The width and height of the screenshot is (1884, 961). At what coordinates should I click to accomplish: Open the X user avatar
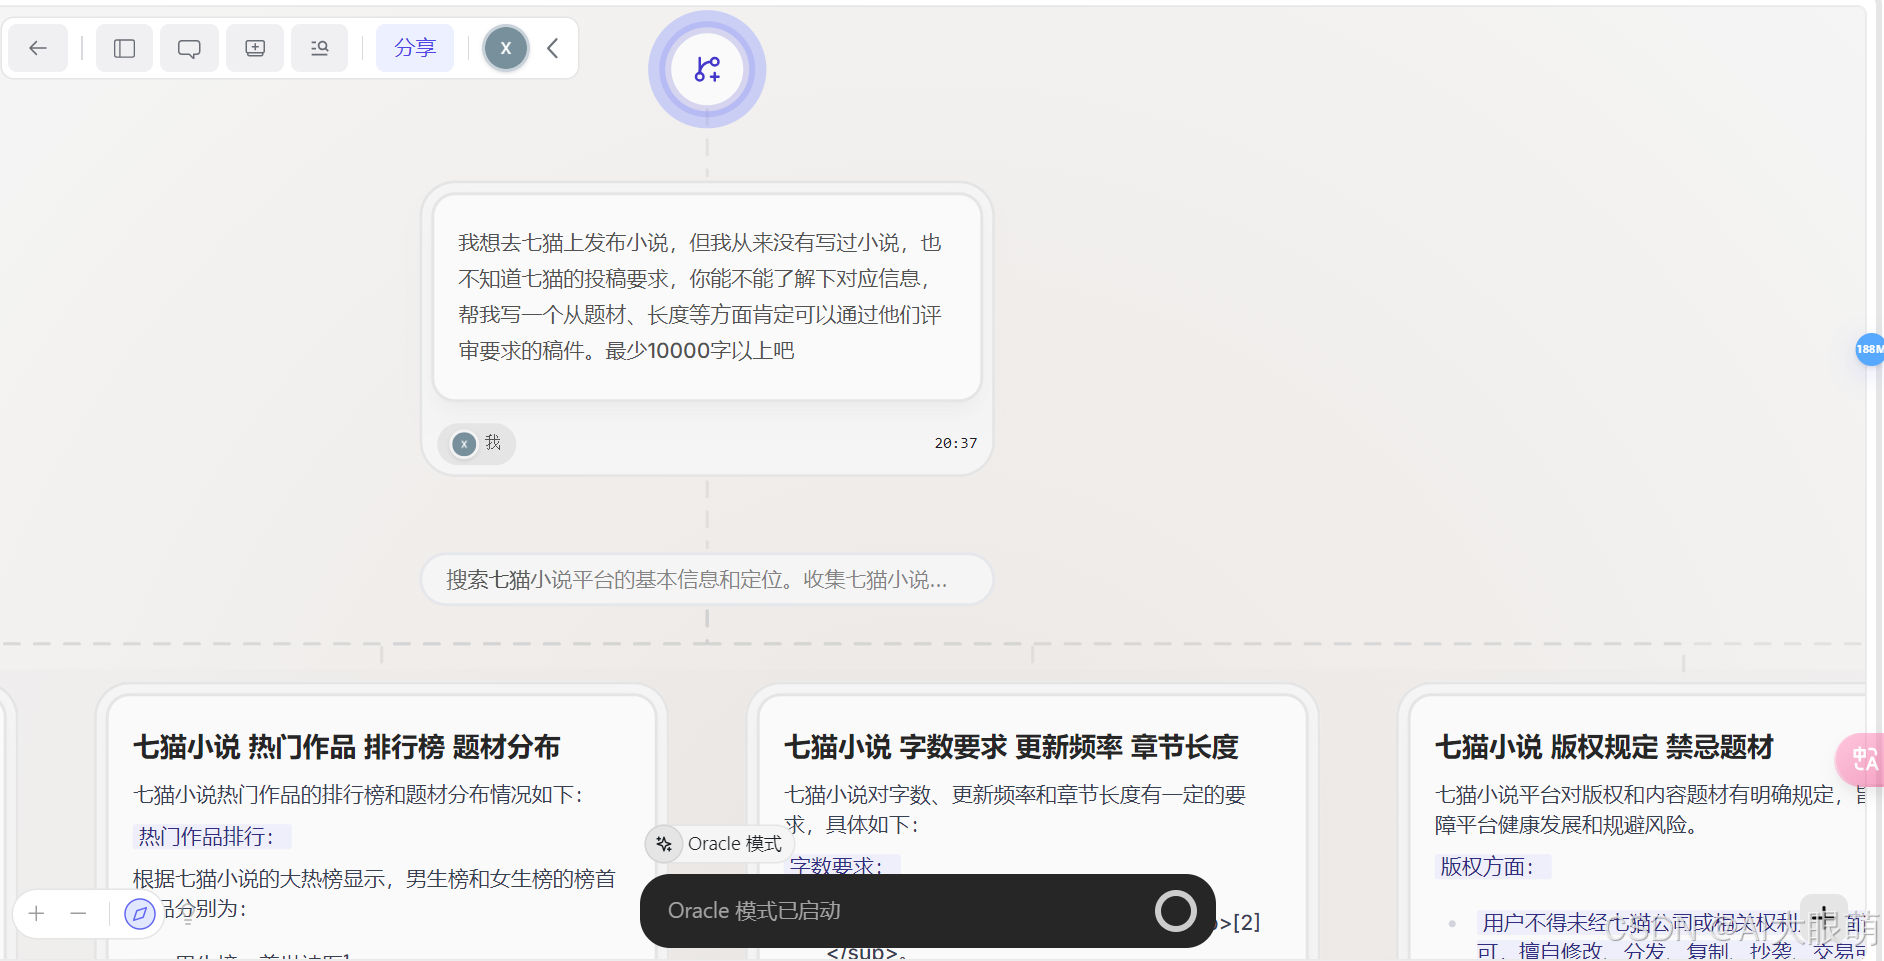pyautogui.click(x=506, y=48)
